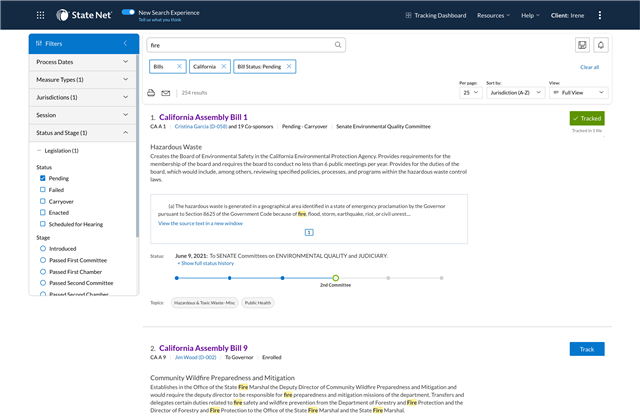Click the Clear all link
Image resolution: width=640 pixels, height=420 pixels.
(589, 67)
